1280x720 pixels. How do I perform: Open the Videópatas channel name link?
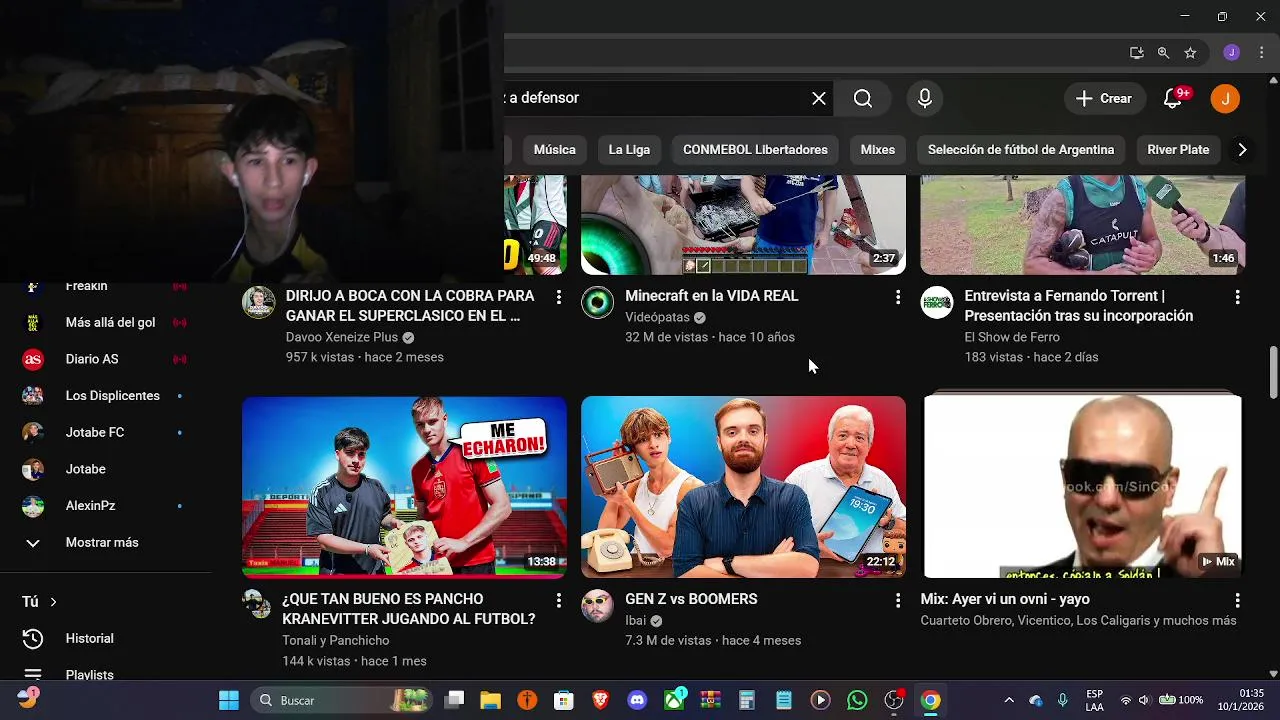click(657, 317)
